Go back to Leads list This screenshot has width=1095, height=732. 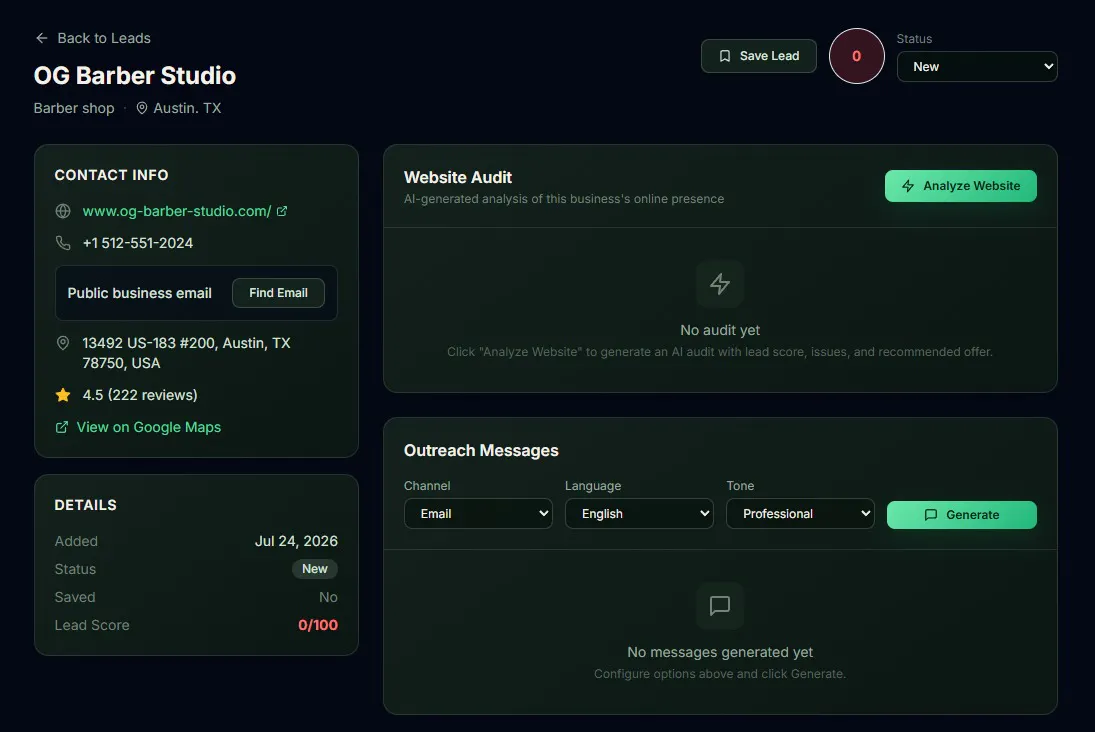tap(93, 38)
